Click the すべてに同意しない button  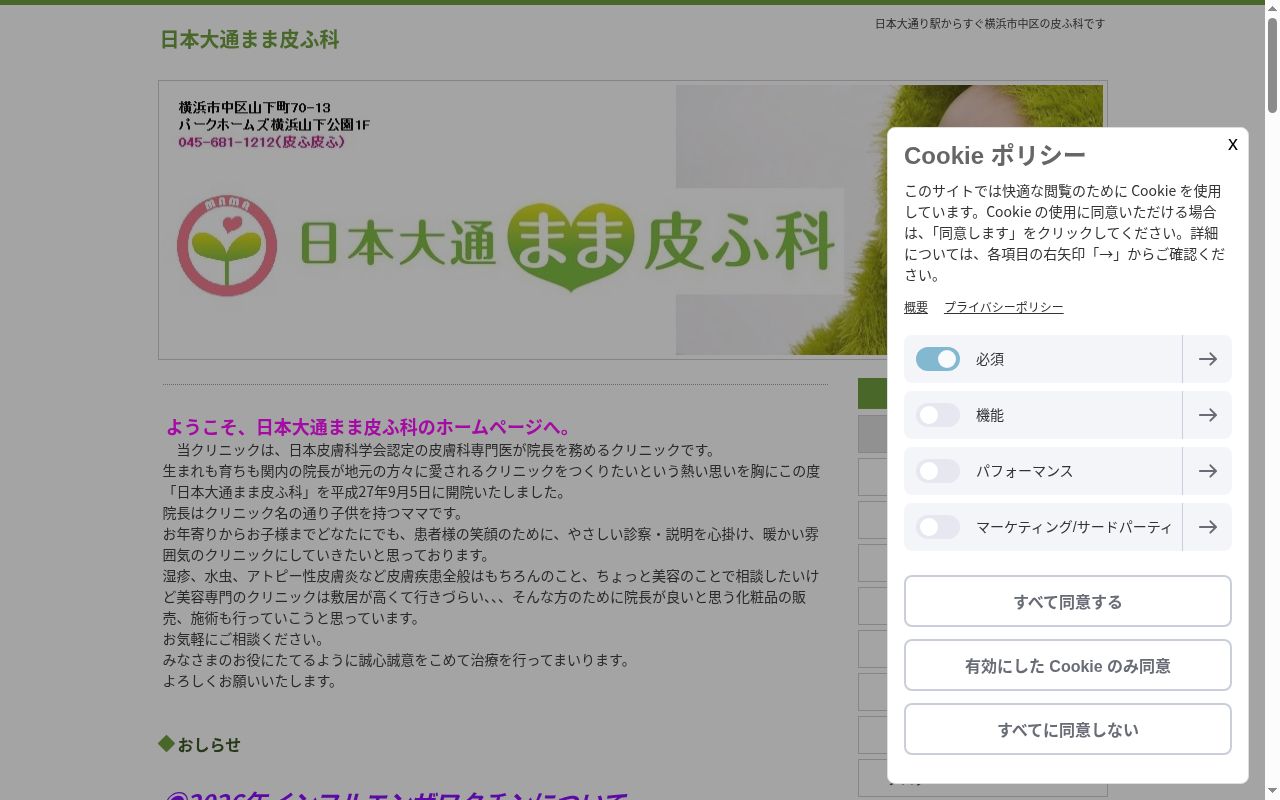[x=1068, y=729]
